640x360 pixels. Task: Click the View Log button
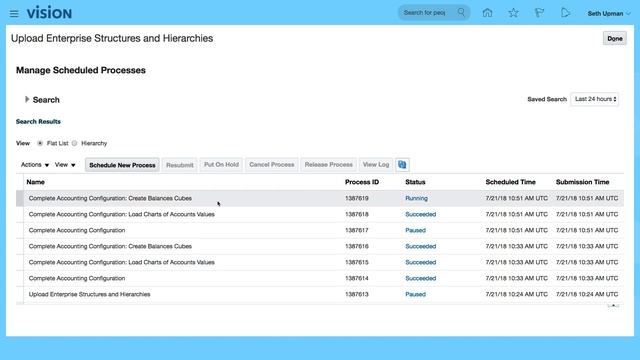pos(376,164)
